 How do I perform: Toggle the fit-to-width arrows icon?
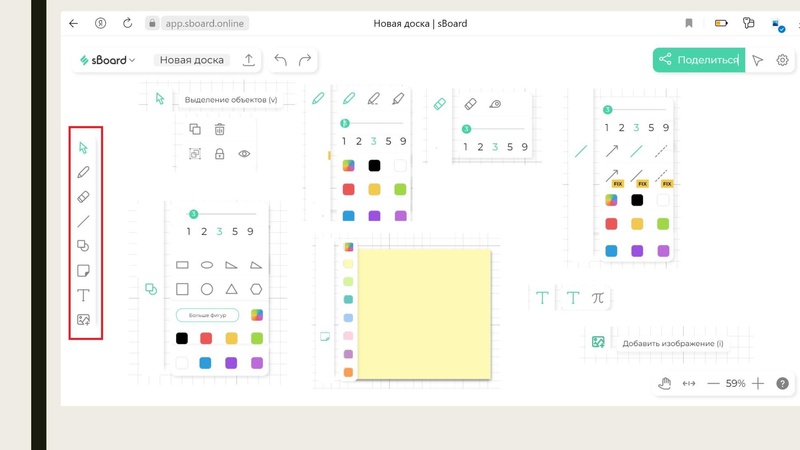[688, 383]
